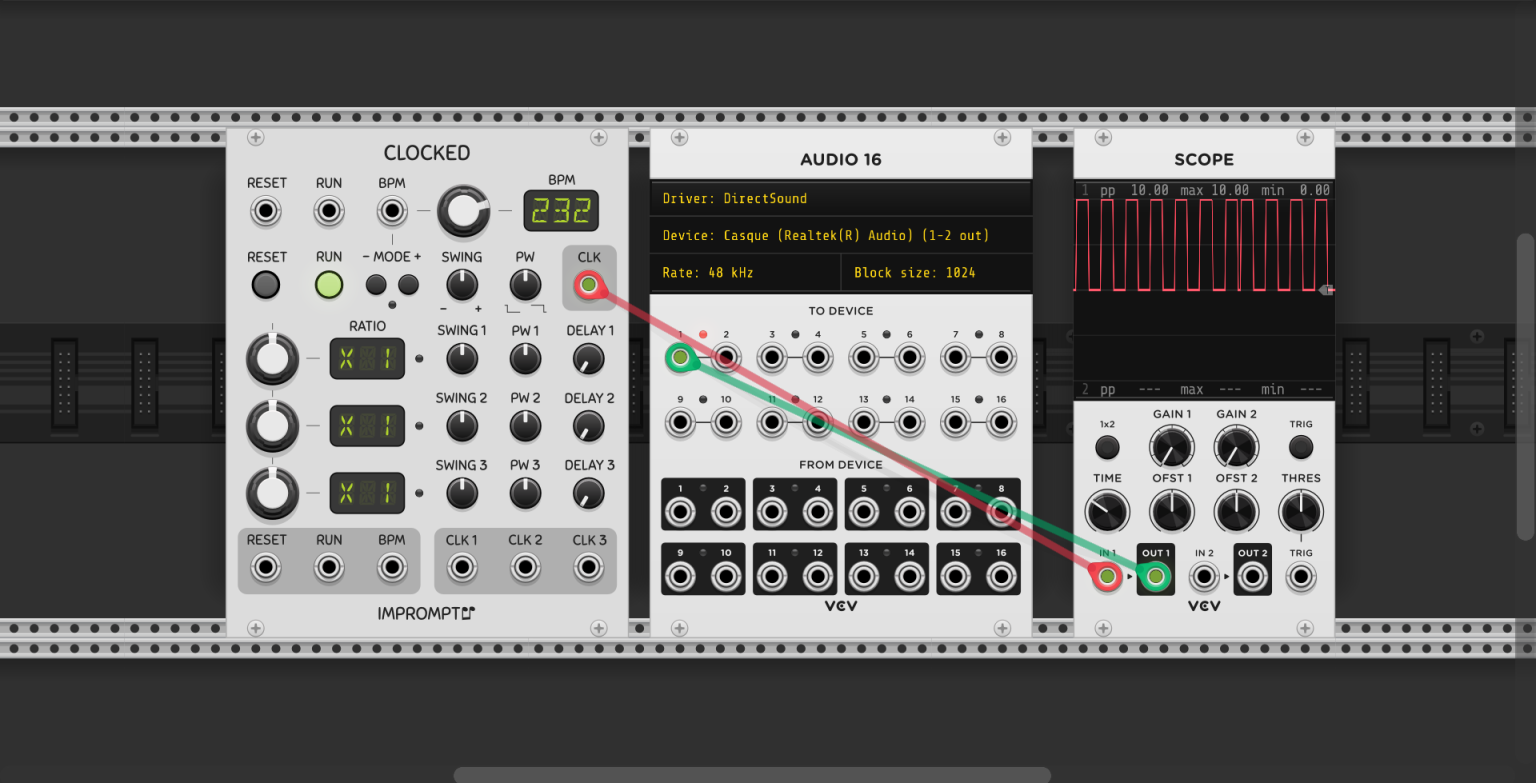1536x783 pixels.
Task: Click the Scope GAIN 1 knob
Action: click(1172, 446)
